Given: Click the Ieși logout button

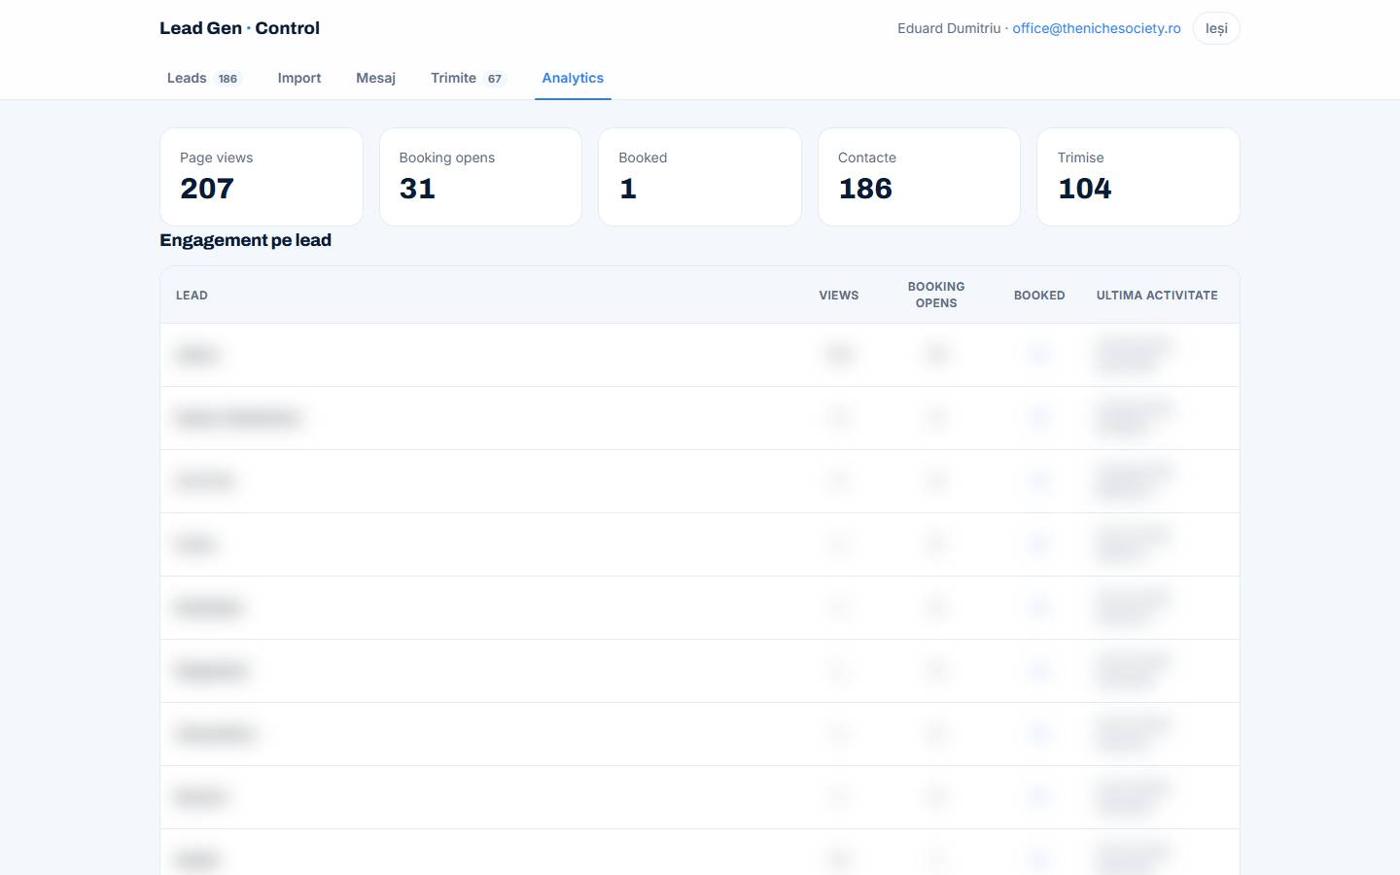Looking at the screenshot, I should [x=1216, y=28].
